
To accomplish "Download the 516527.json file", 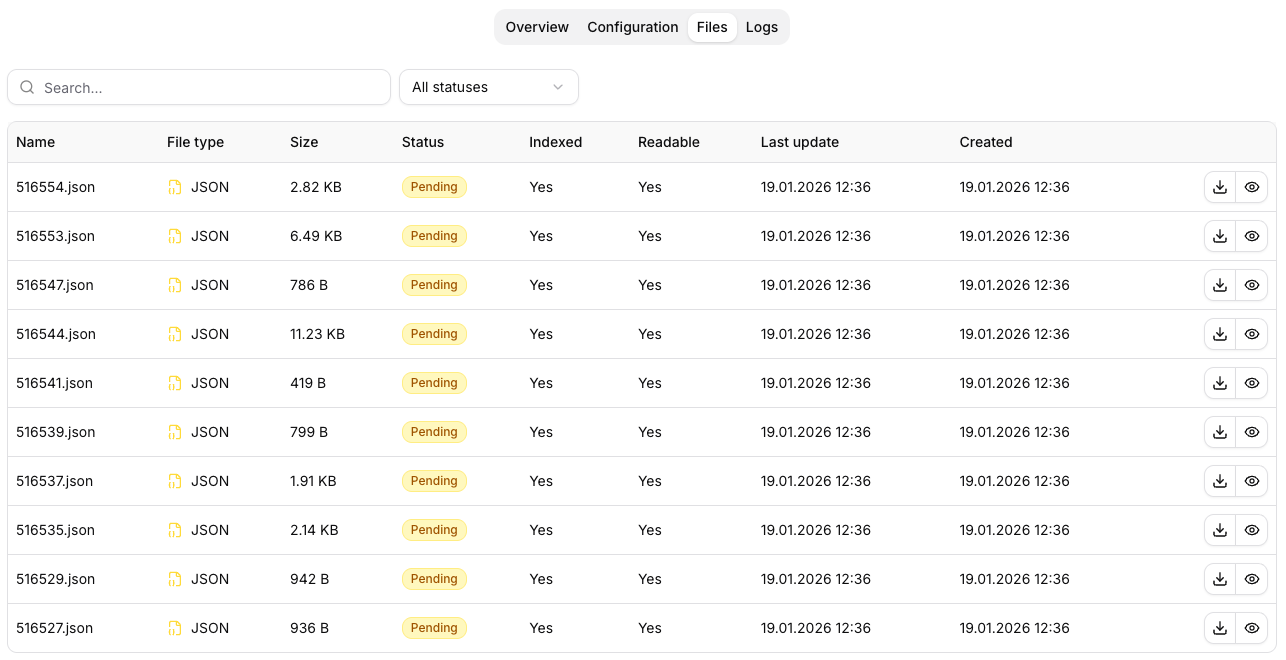I will point(1219,628).
